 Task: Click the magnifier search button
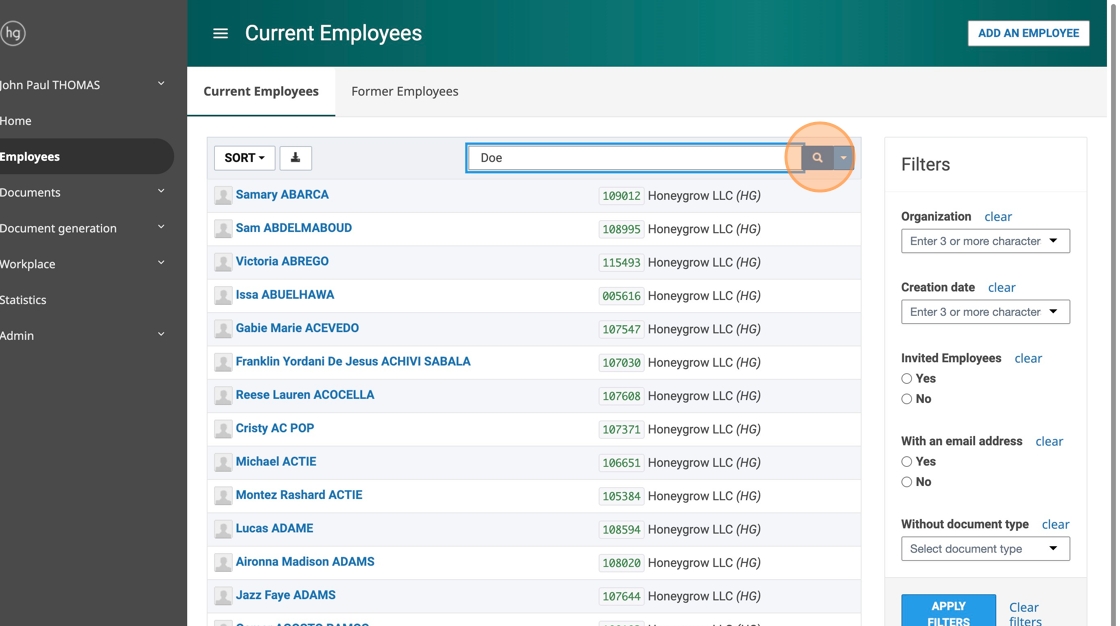(x=817, y=158)
